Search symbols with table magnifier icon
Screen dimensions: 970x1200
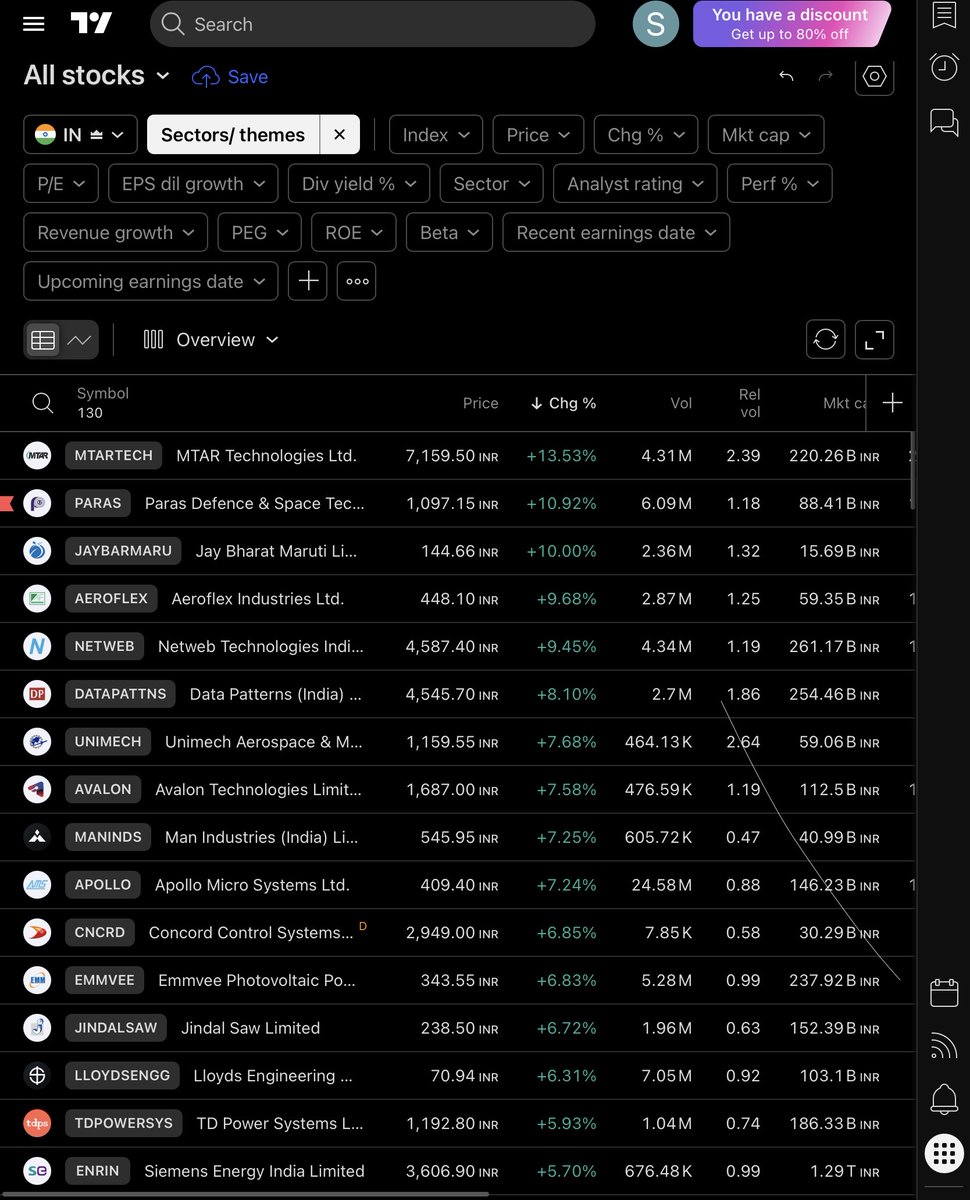tap(42, 403)
